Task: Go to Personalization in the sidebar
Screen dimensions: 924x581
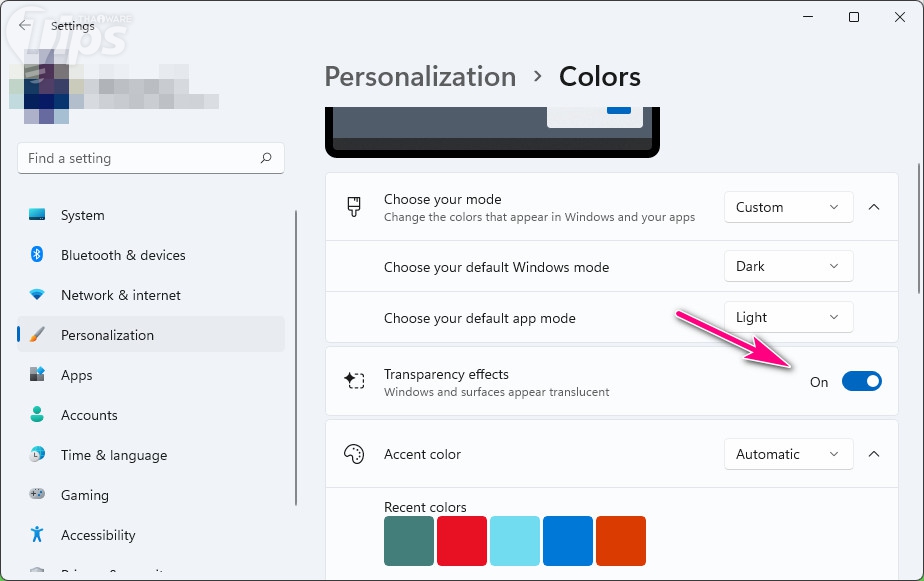Action: tap(107, 335)
